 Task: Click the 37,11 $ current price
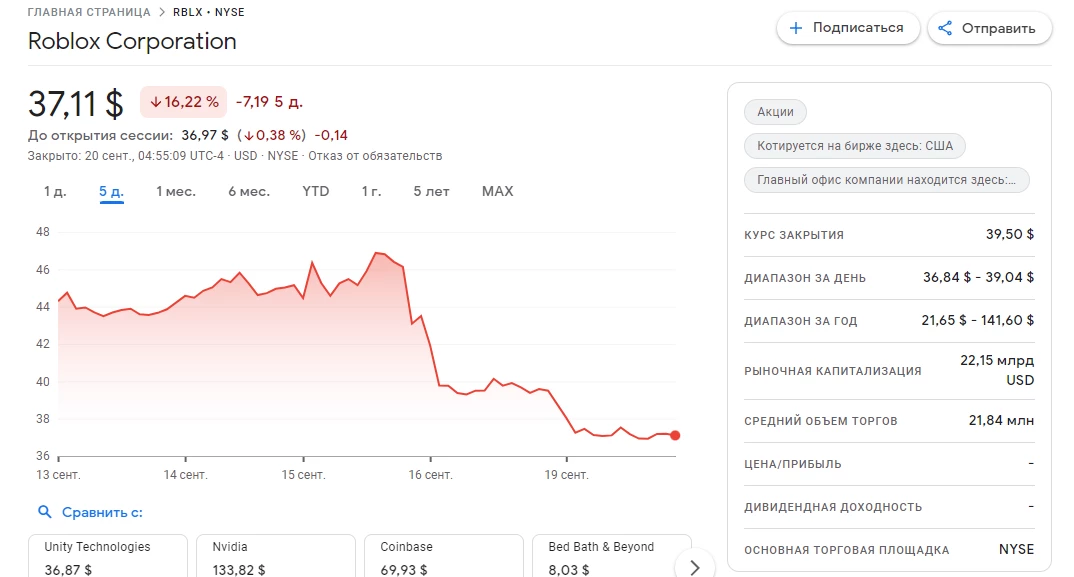76,104
